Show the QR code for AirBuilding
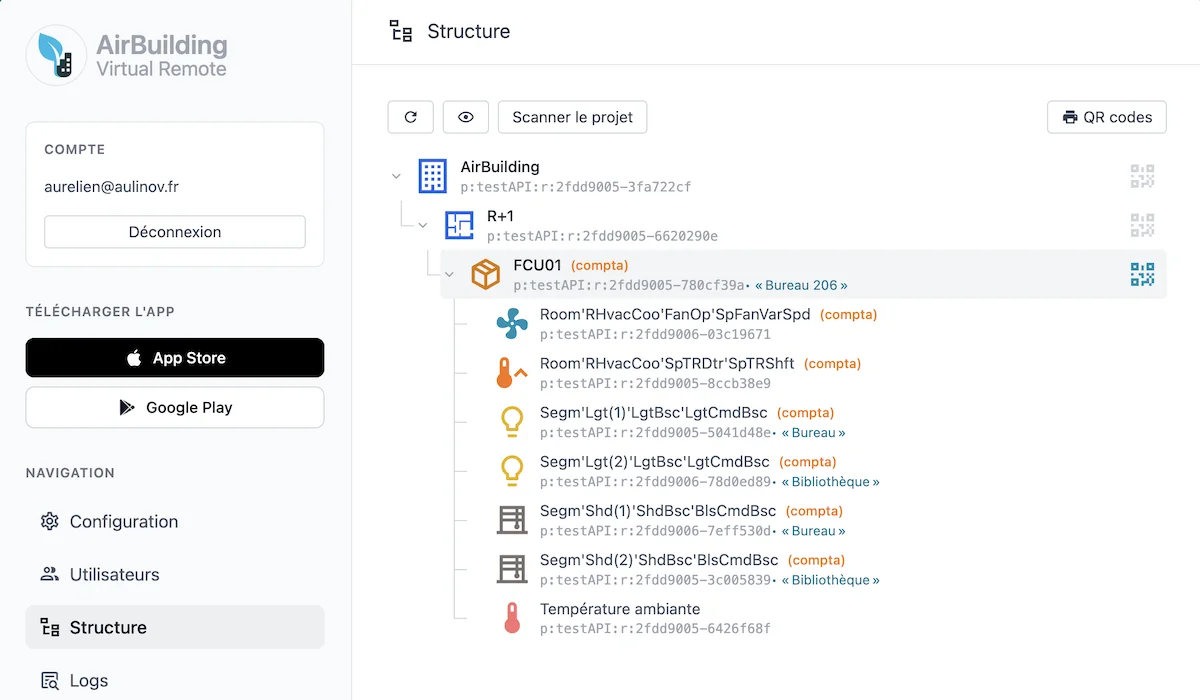Viewport: 1200px width, 700px height. (1142, 176)
